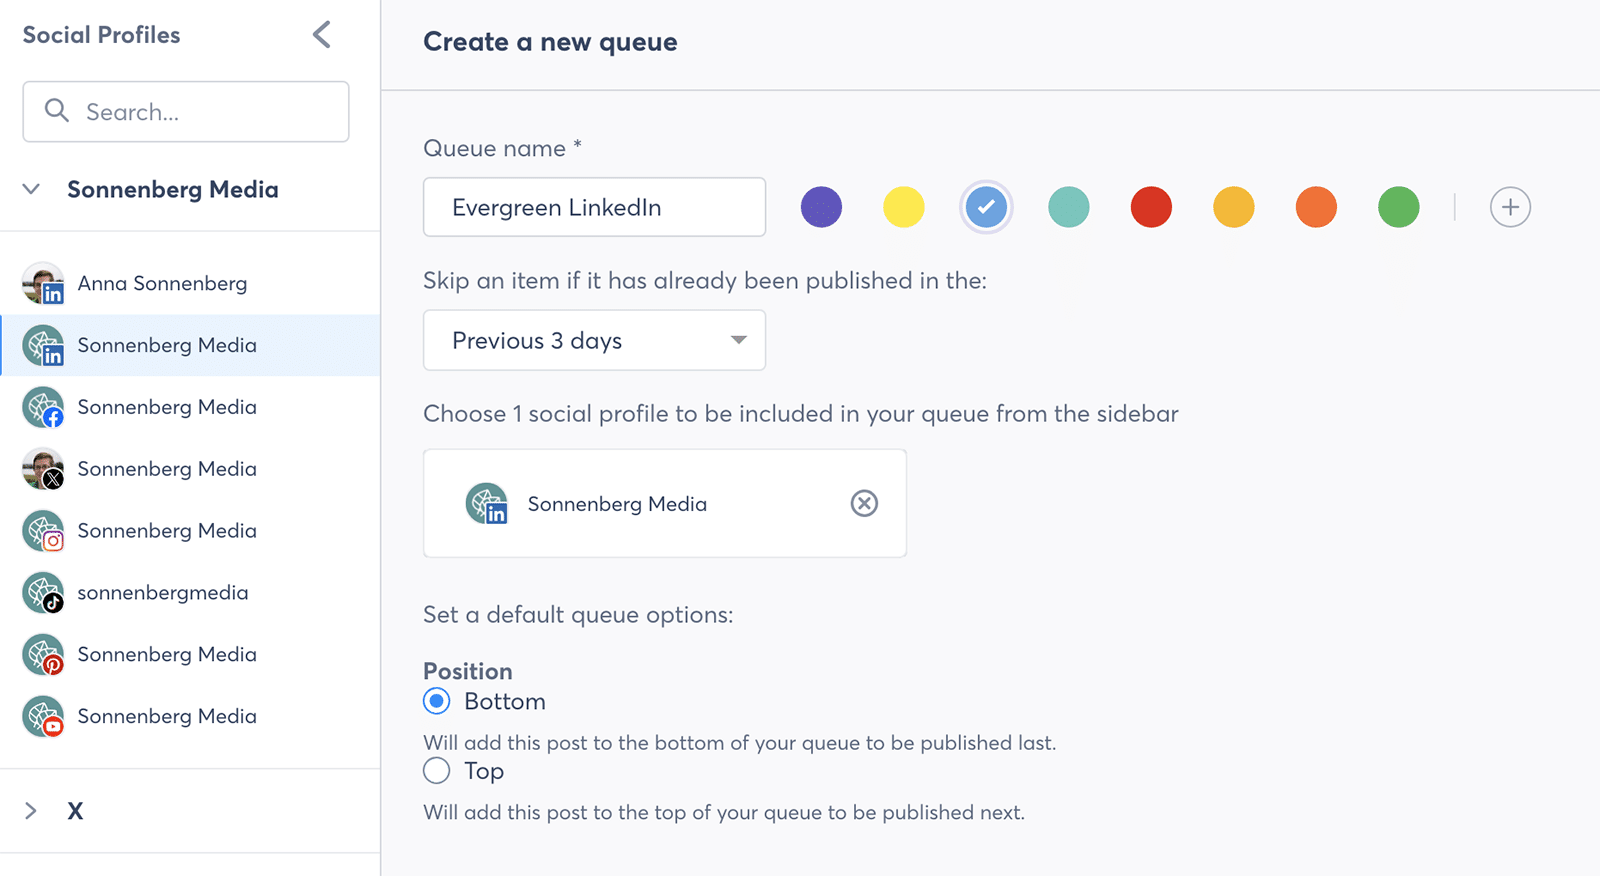Select Anna Sonnenberg LinkedIn profile
The image size is (1600, 876).
coord(162,284)
